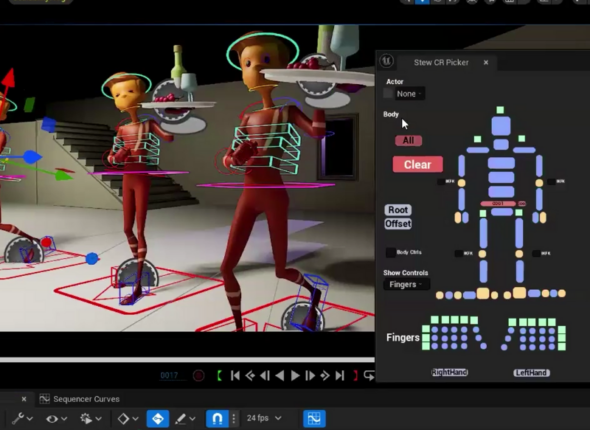Play the sequence forward
Viewport: 590px width, 430px height.
295,375
